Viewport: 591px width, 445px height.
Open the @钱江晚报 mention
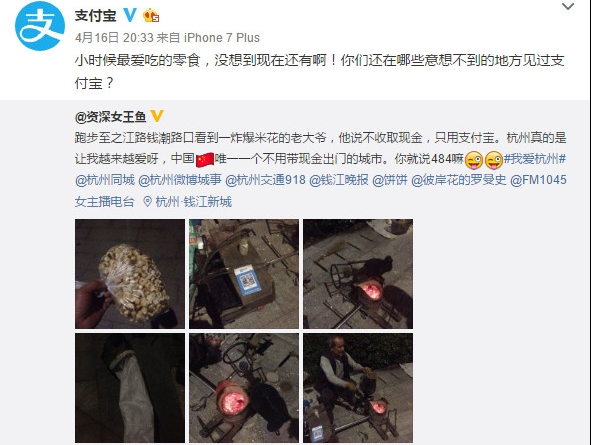click(339, 180)
